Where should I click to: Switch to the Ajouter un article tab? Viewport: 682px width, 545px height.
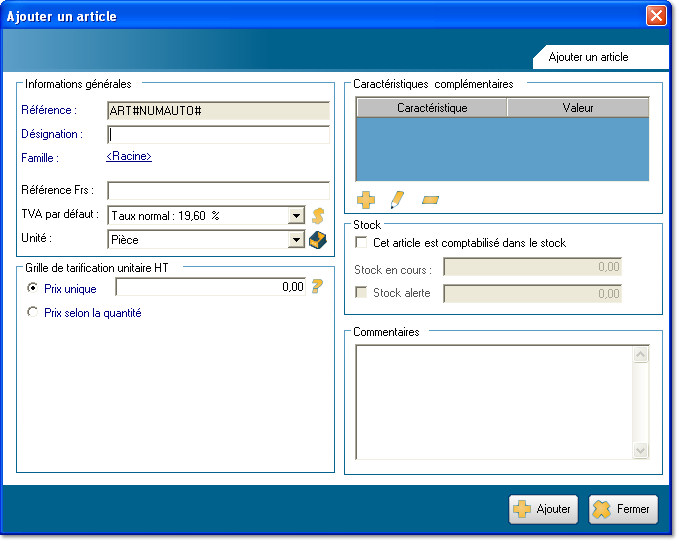[588, 57]
